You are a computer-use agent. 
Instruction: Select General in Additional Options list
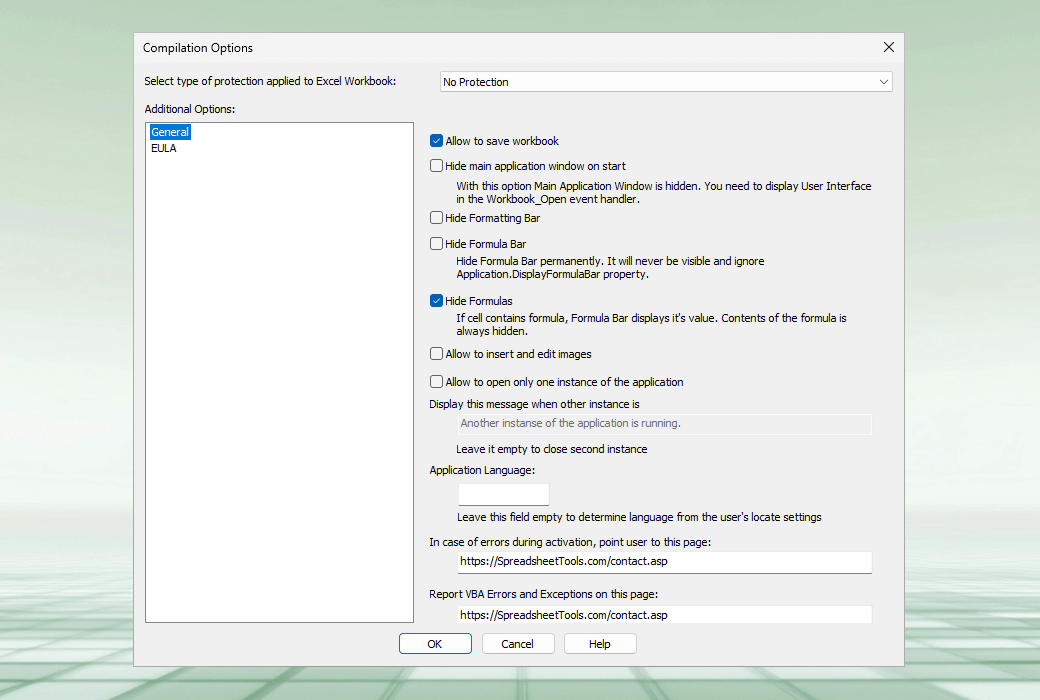point(170,132)
